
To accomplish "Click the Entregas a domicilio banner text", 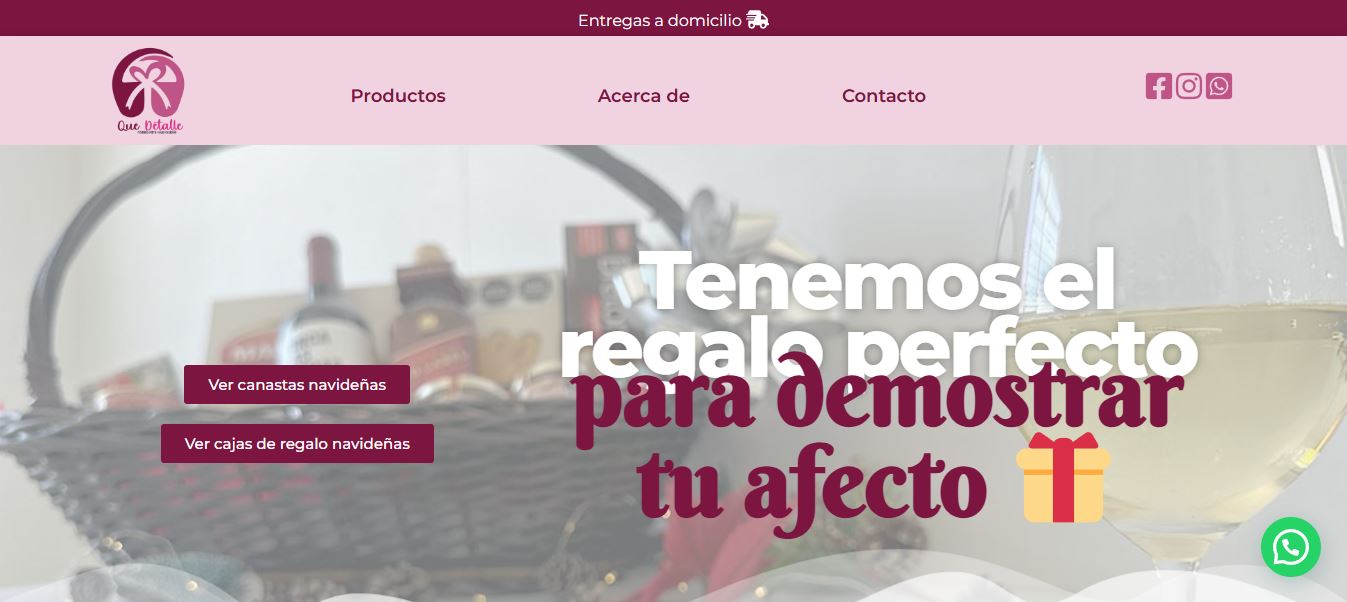I will pos(660,20).
